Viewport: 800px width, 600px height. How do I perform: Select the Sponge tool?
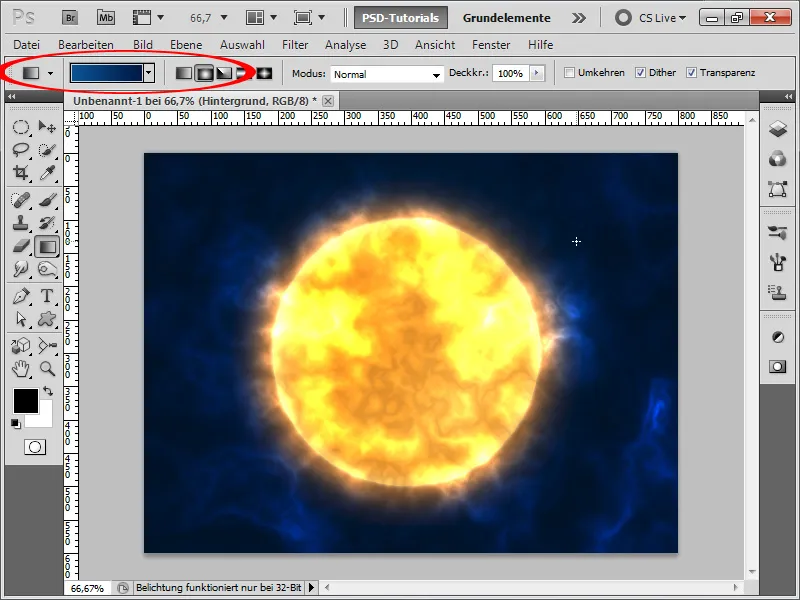pyautogui.click(x=47, y=269)
